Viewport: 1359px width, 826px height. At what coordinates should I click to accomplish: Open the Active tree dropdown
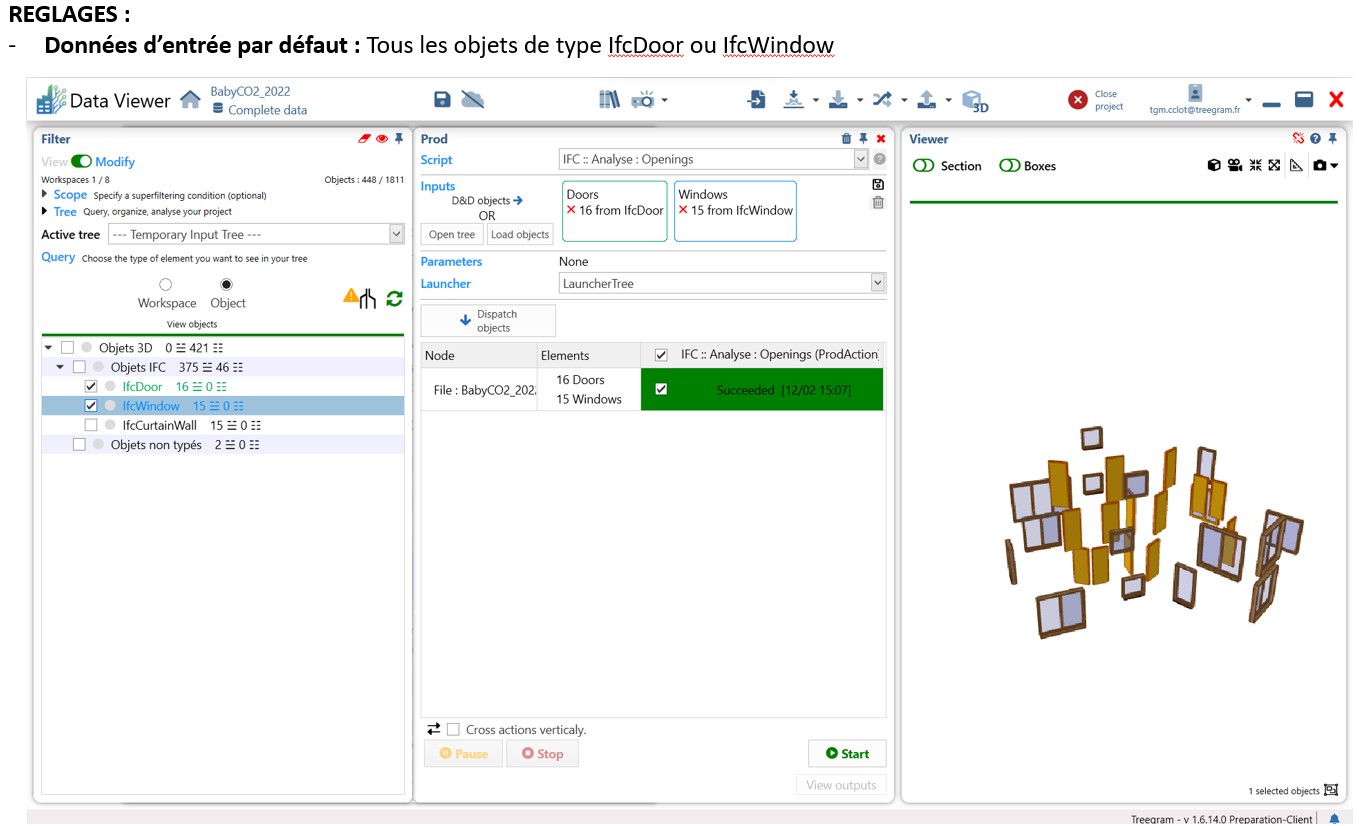[x=396, y=234]
